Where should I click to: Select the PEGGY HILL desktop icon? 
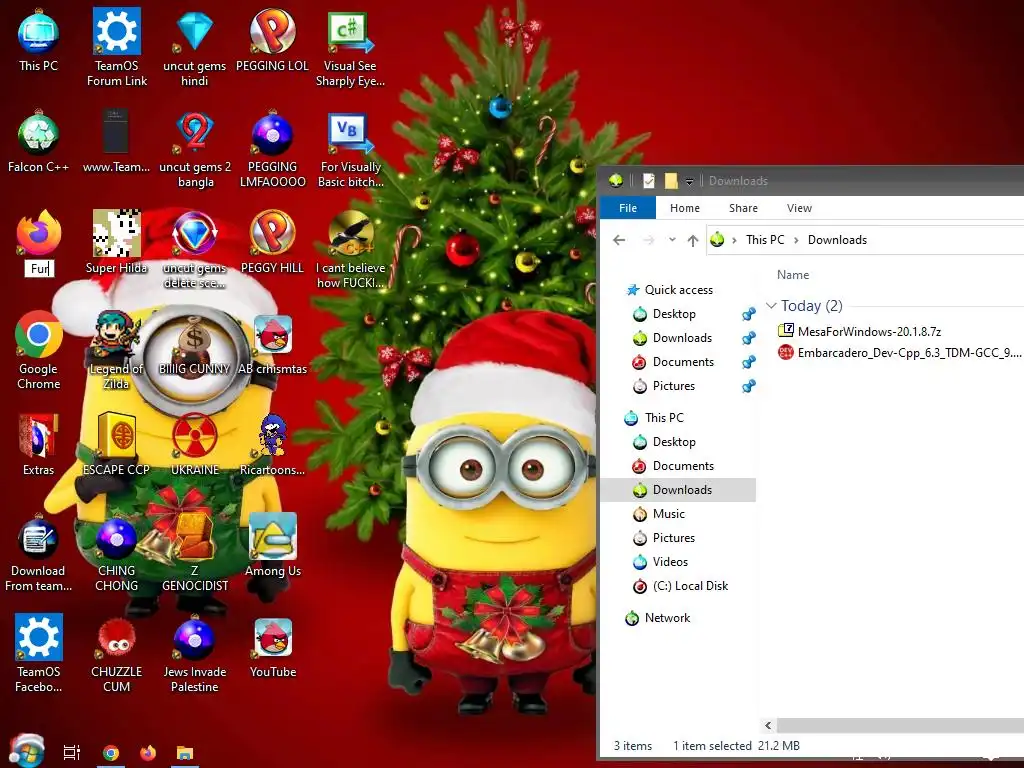coord(272,242)
